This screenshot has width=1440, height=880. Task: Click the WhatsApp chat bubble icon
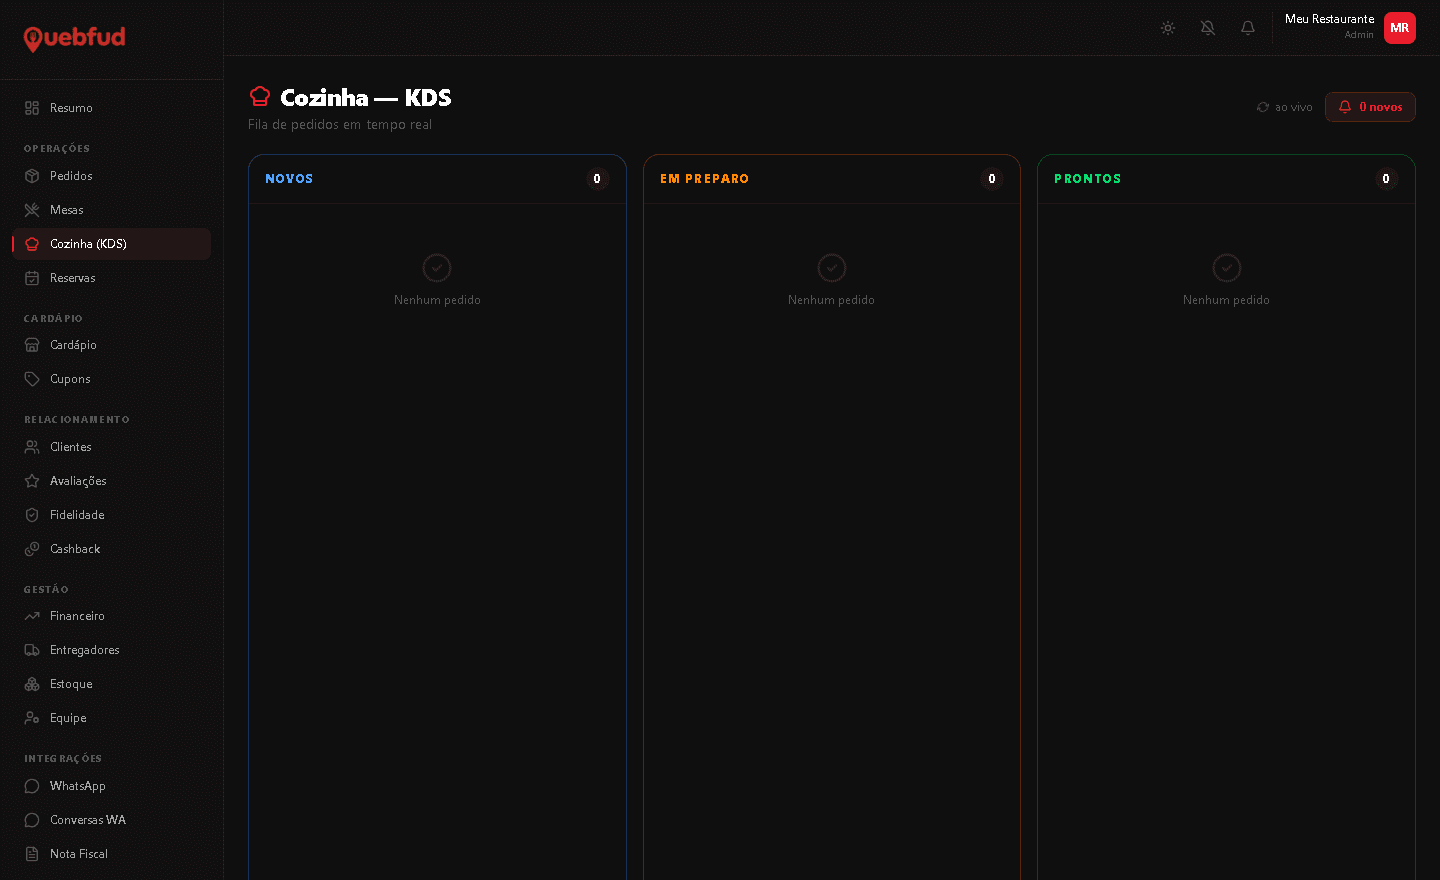[32, 786]
